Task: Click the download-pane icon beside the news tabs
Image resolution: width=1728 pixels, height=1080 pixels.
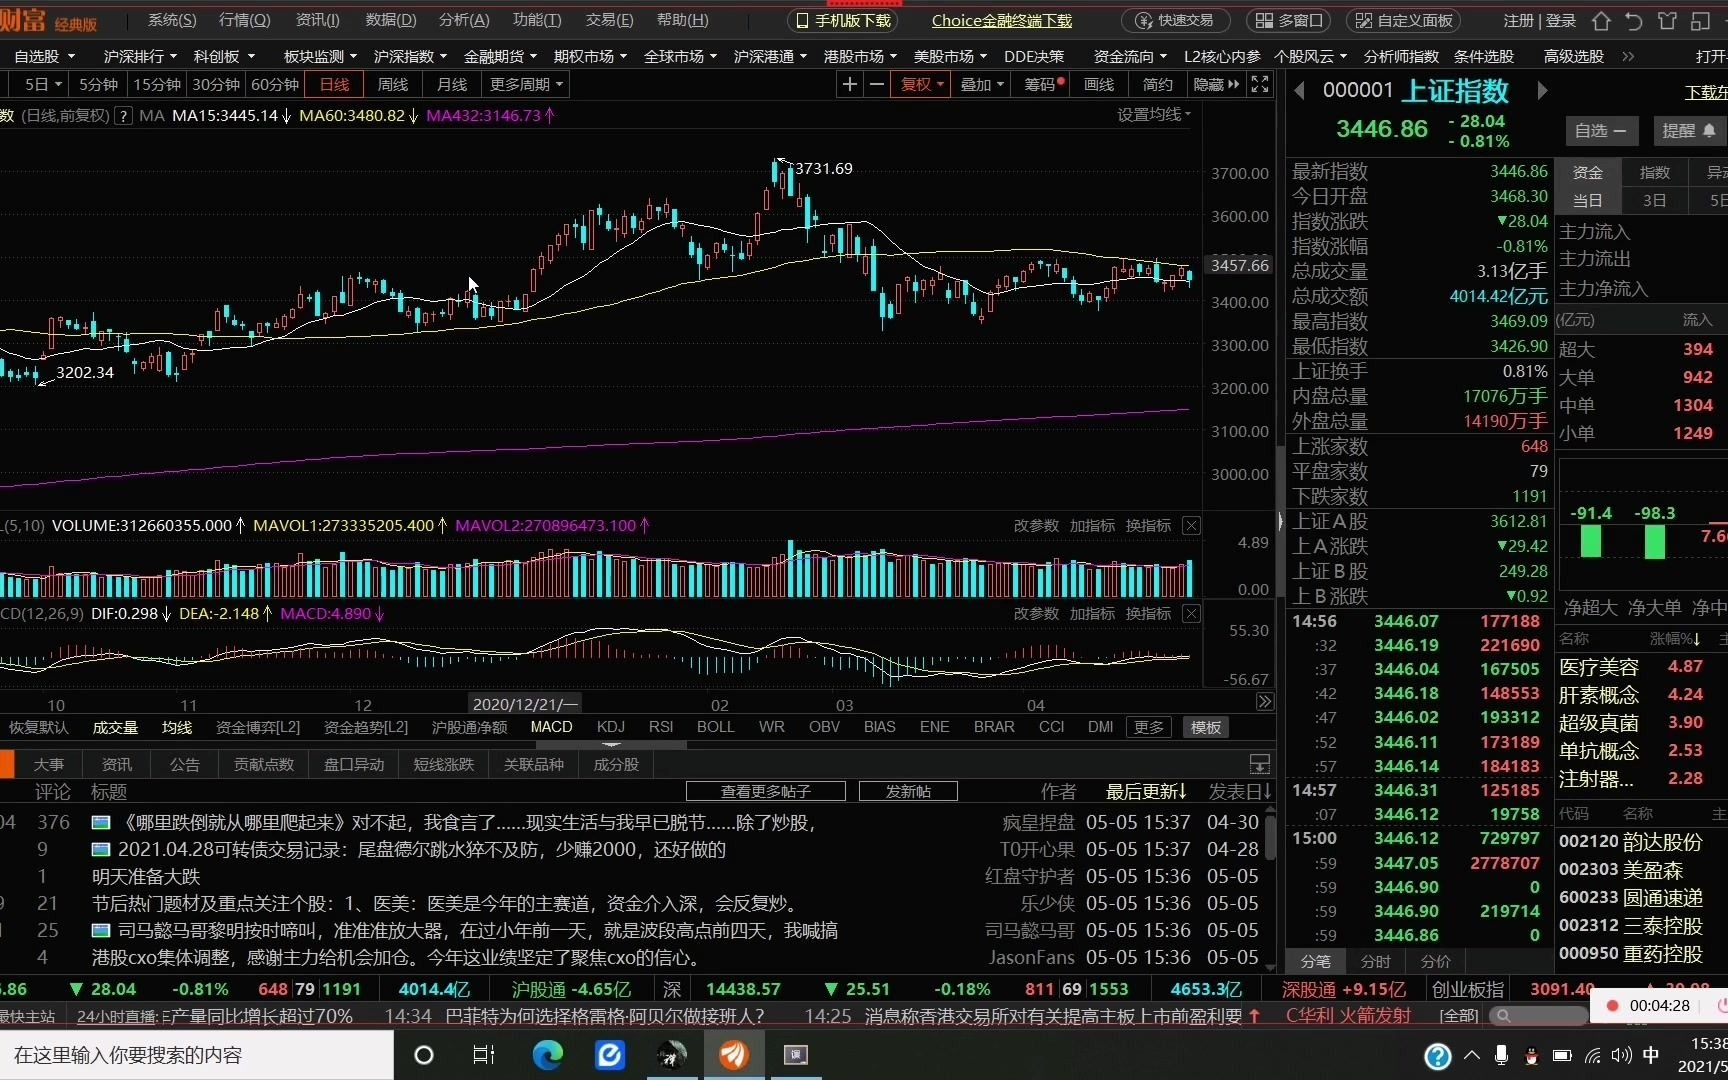Action: click(1260, 765)
